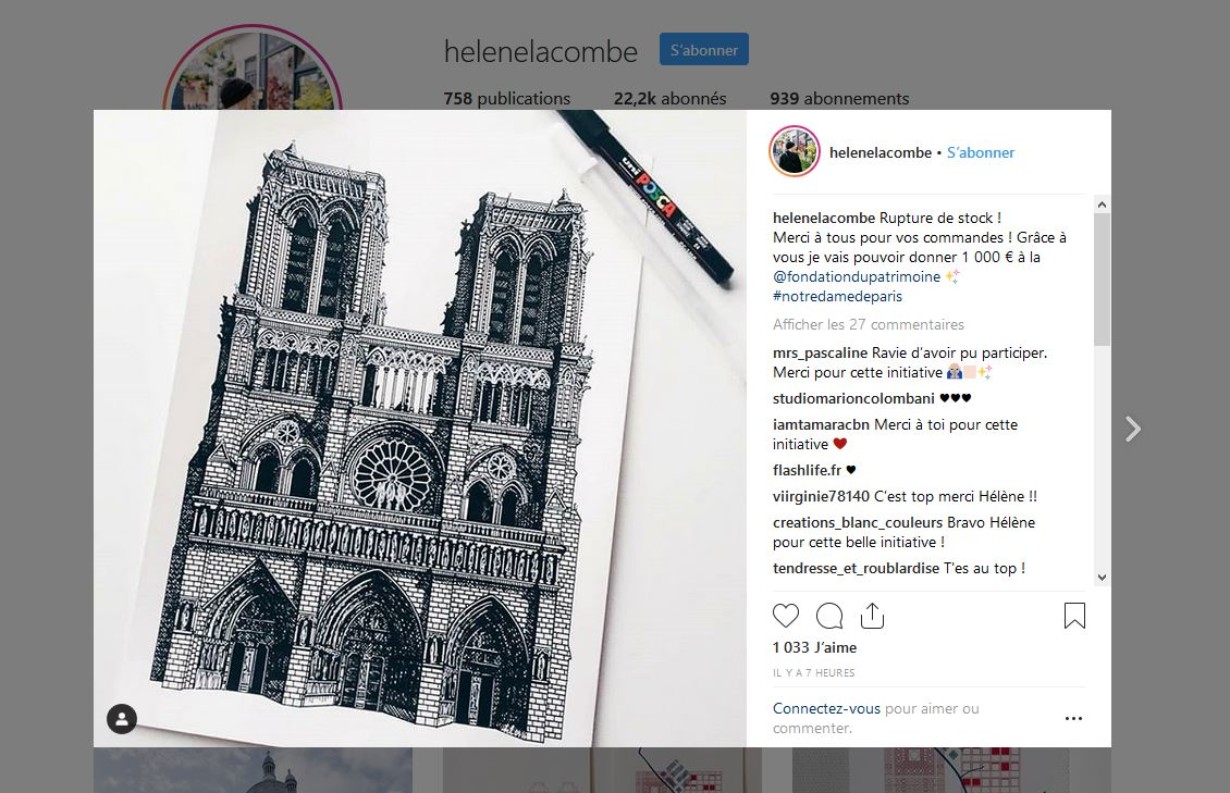1230x793 pixels.
Task: Open creations_blanc_couleurs commenter profile
Action: pyautogui.click(x=858, y=523)
